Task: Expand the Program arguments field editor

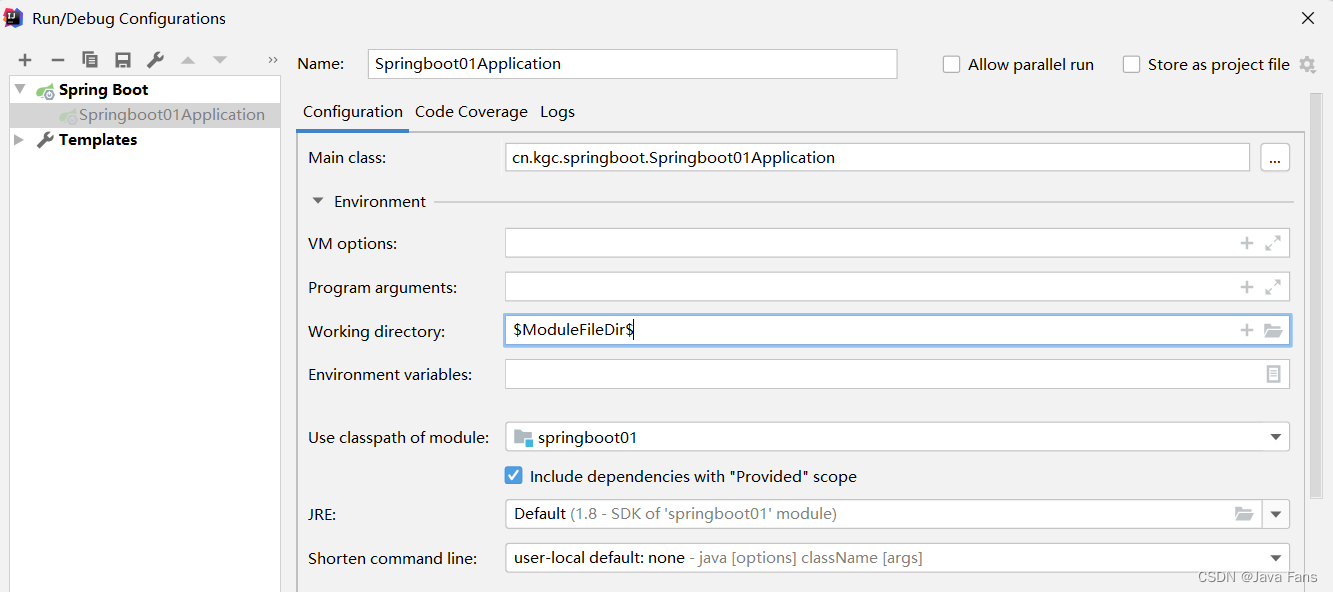Action: 1273,287
